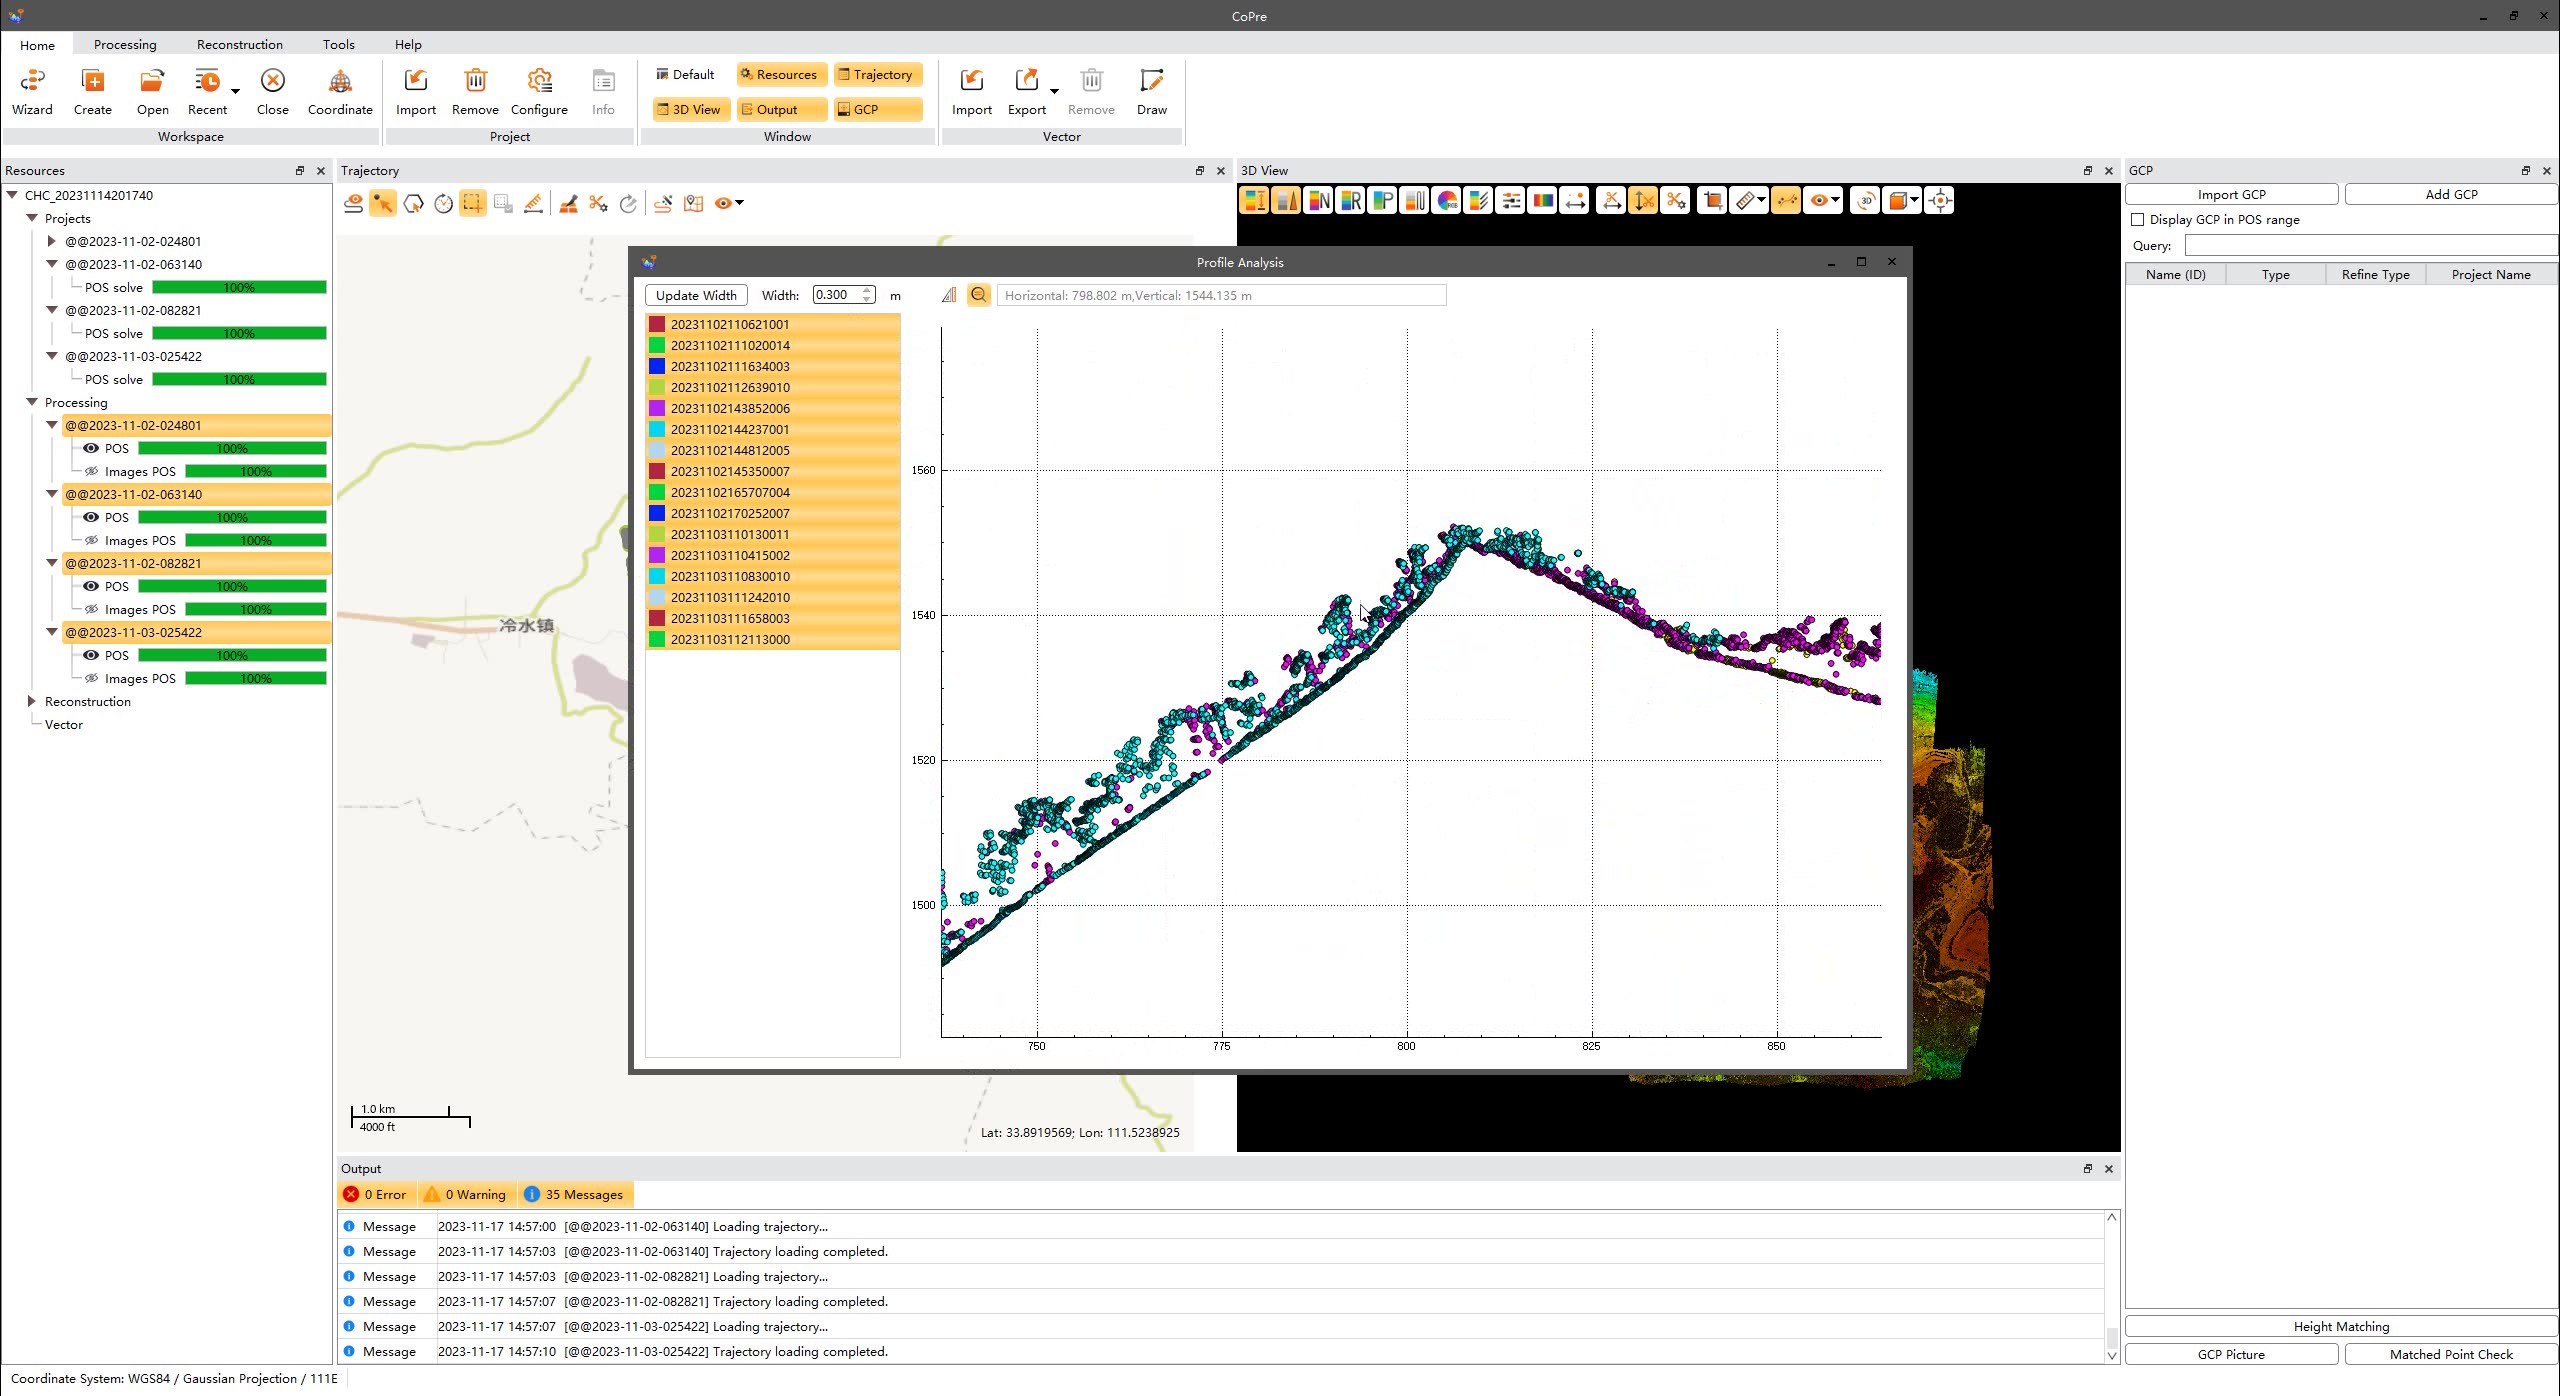Click the center target icon in 3D View
The height and width of the screenshot is (1396, 2560).
pos(1939,201)
